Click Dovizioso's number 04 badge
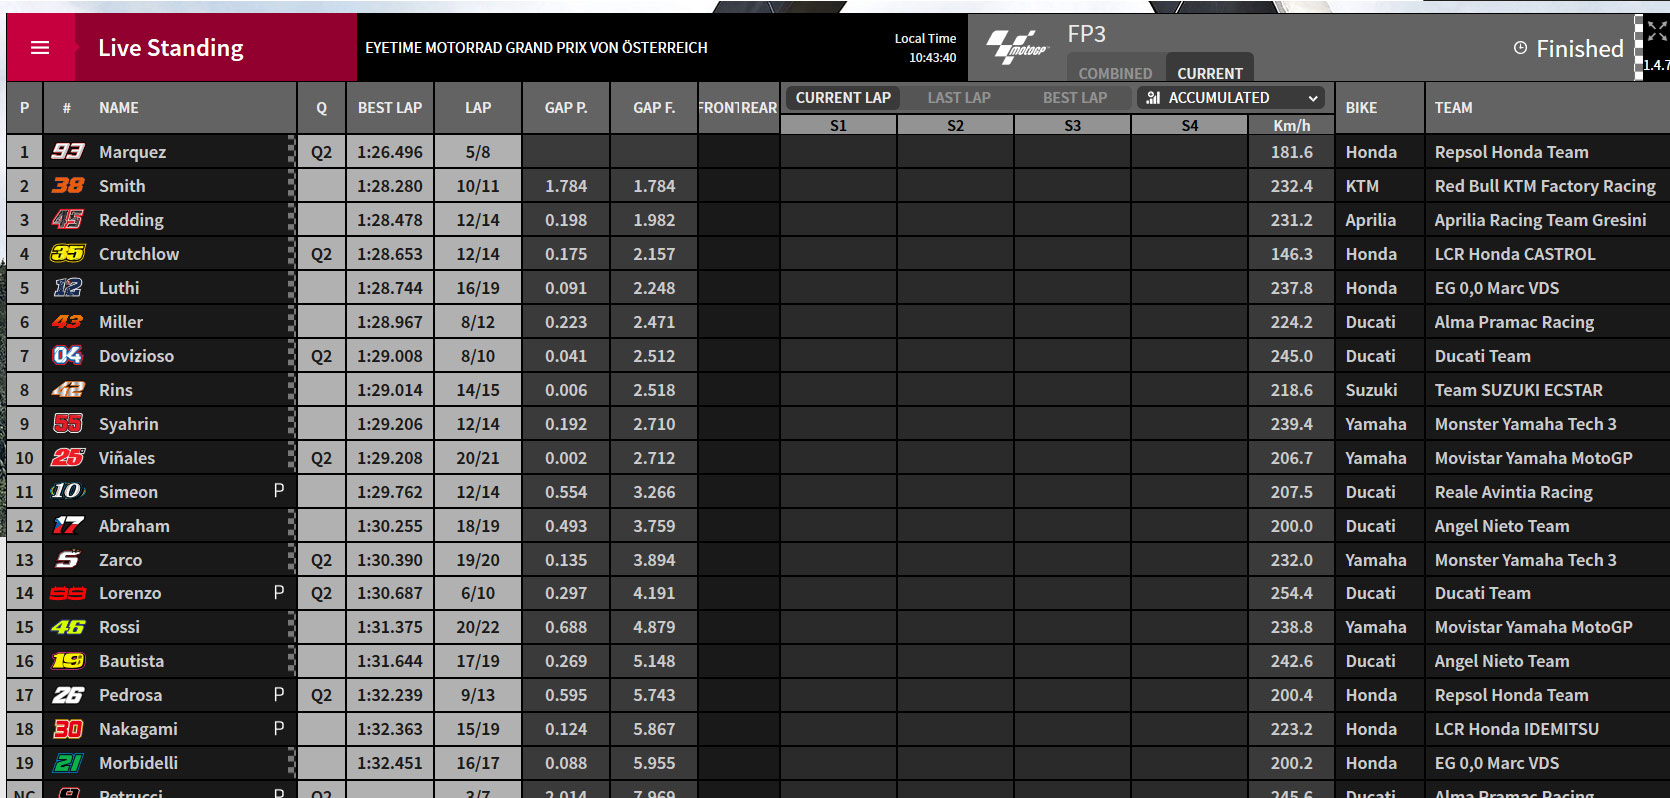Viewport: 1670px width, 798px height. [68, 356]
